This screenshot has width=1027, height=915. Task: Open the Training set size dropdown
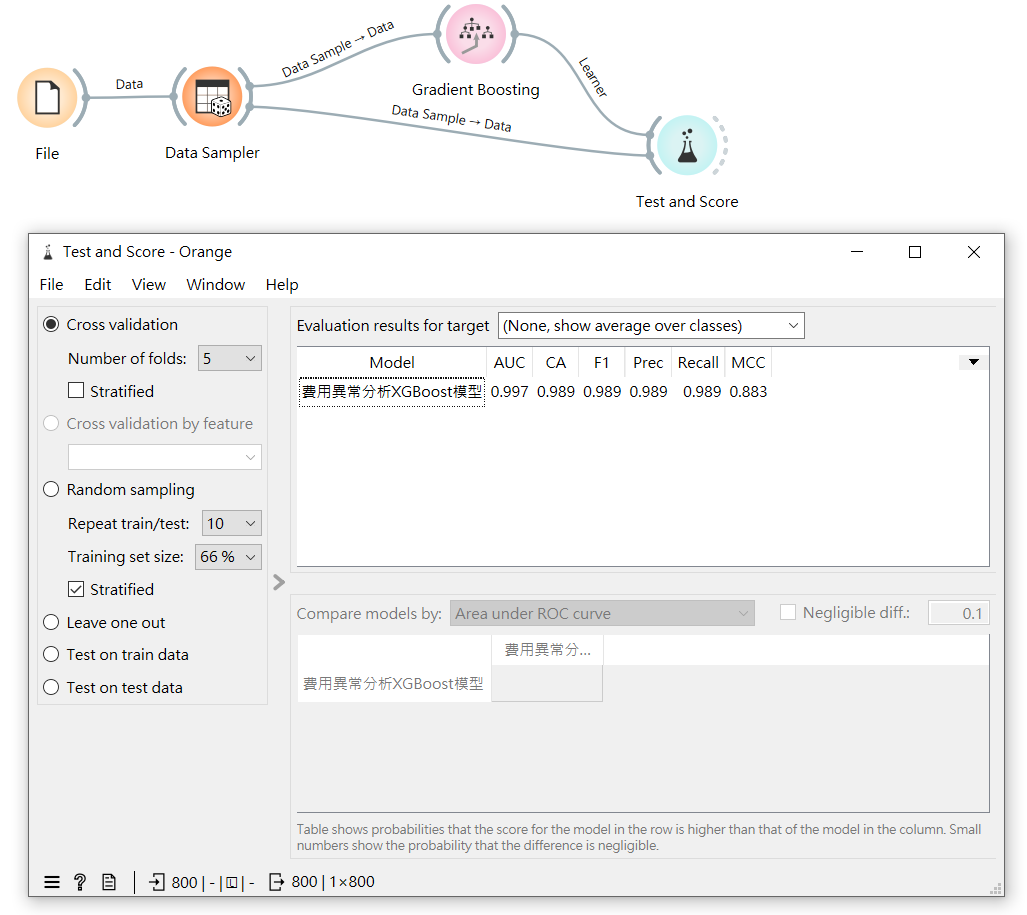229,556
